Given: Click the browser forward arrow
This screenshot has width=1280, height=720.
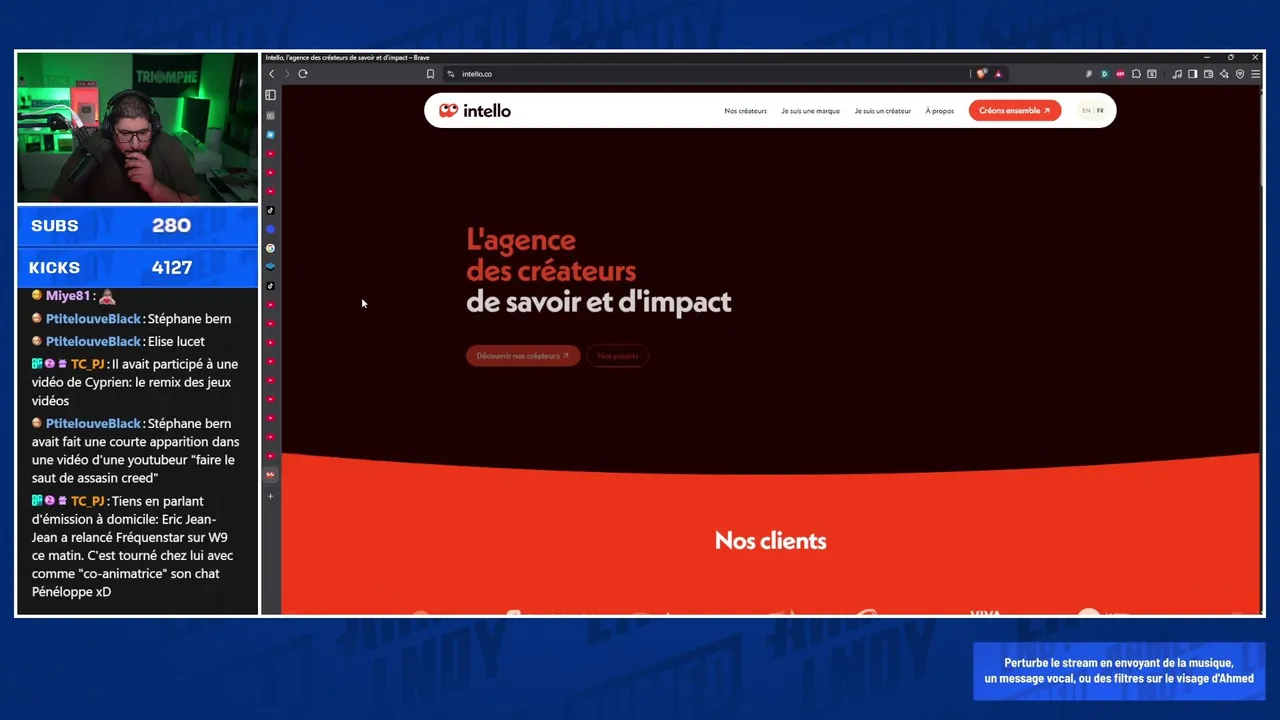Looking at the screenshot, I should (x=286, y=74).
